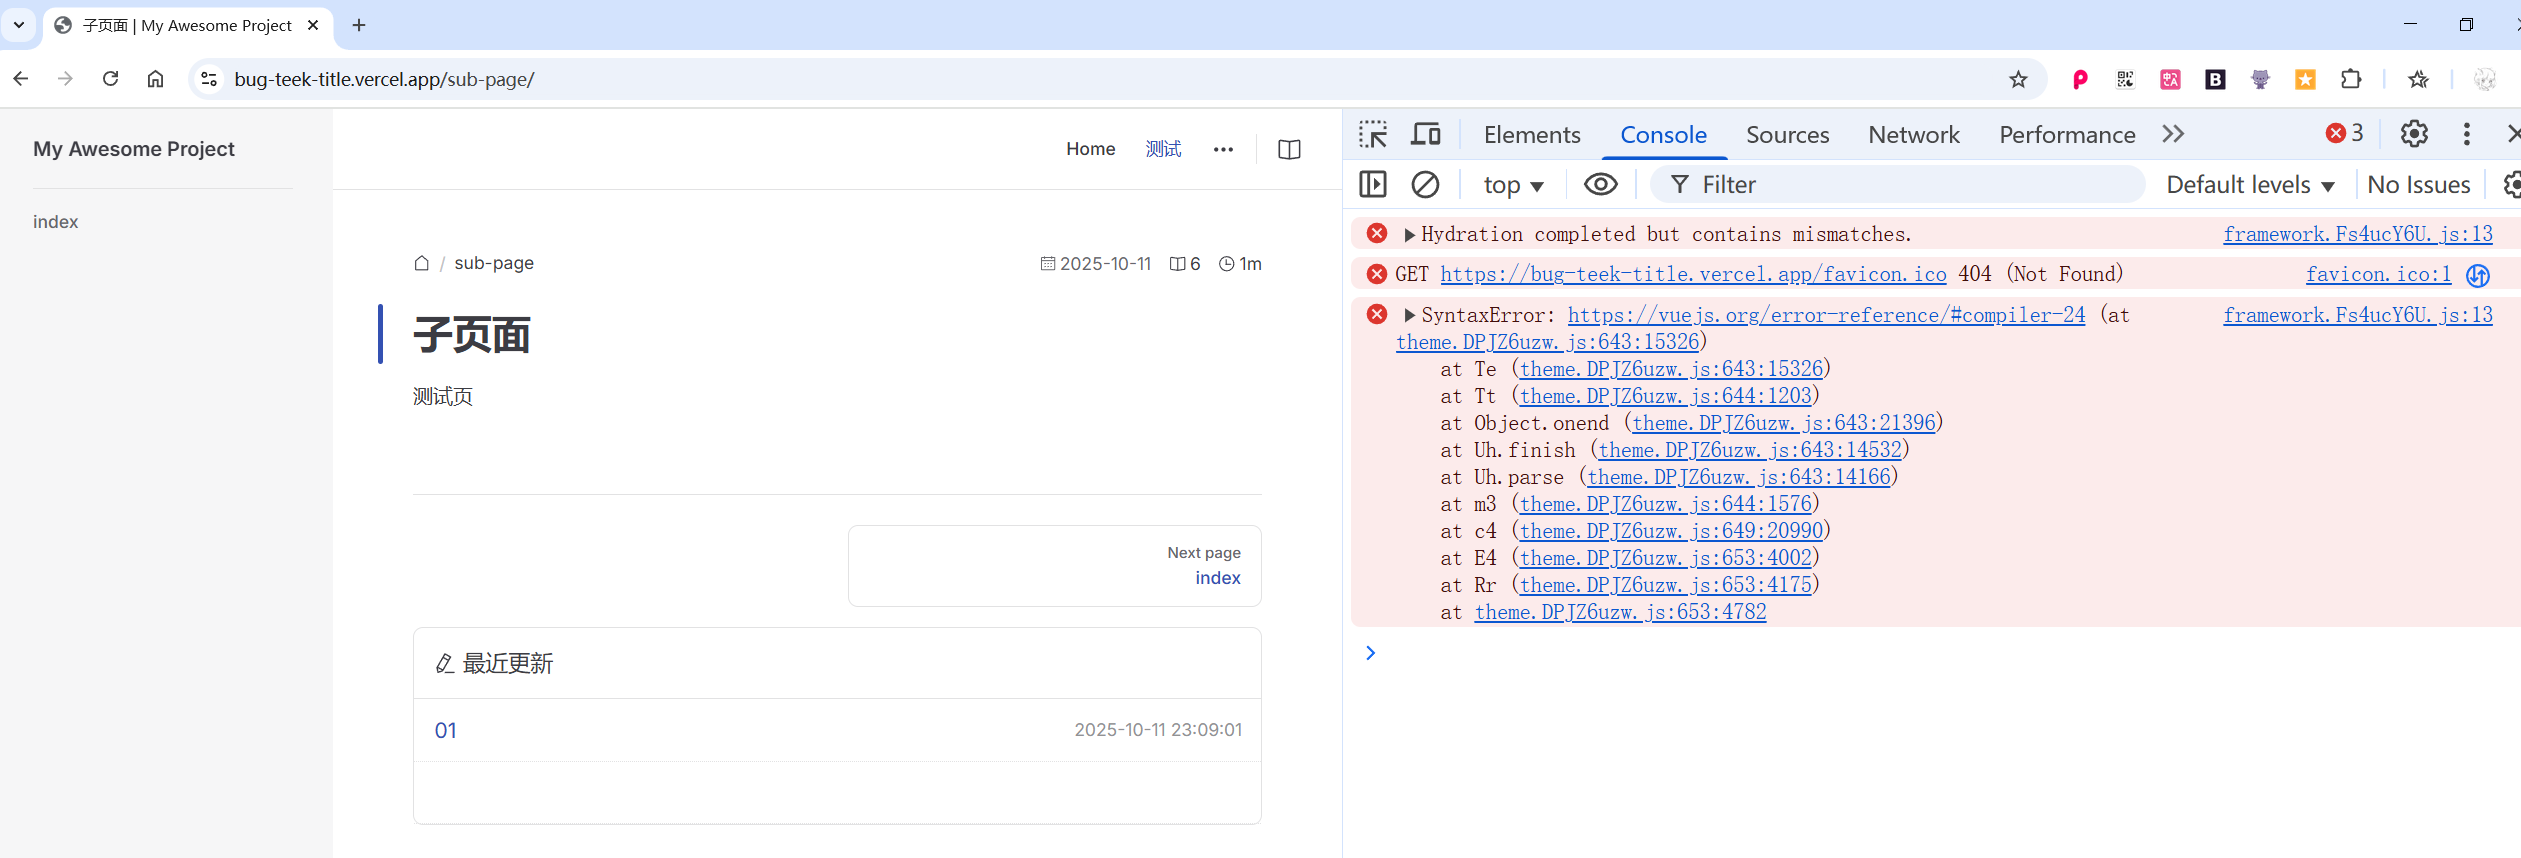Viewport: 2521px width, 858px height.
Task: Go to the Next page index link
Action: point(1217,578)
